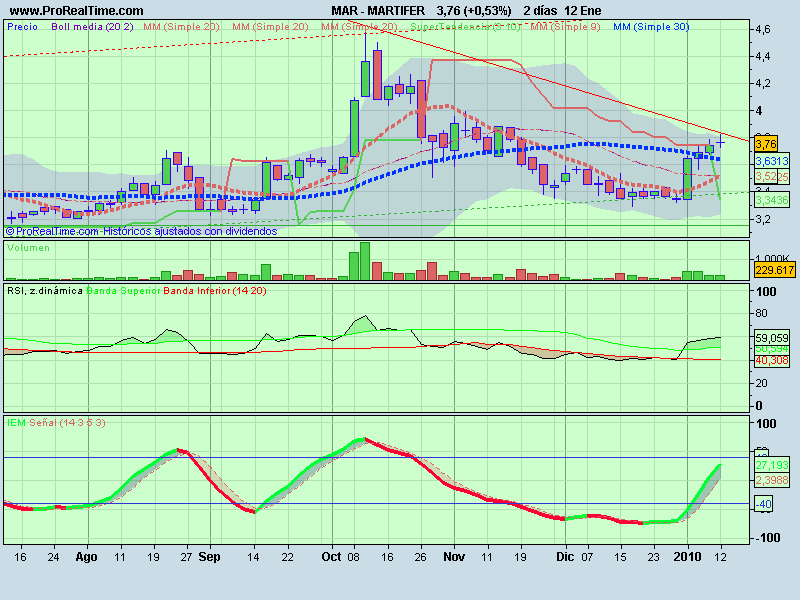Click the Boll media (20 2) legend
This screenshot has height=600, width=800.
click(92, 27)
